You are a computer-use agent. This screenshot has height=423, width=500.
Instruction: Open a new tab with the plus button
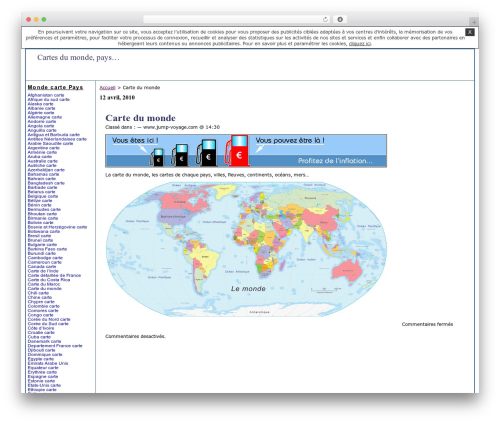click(x=474, y=22)
